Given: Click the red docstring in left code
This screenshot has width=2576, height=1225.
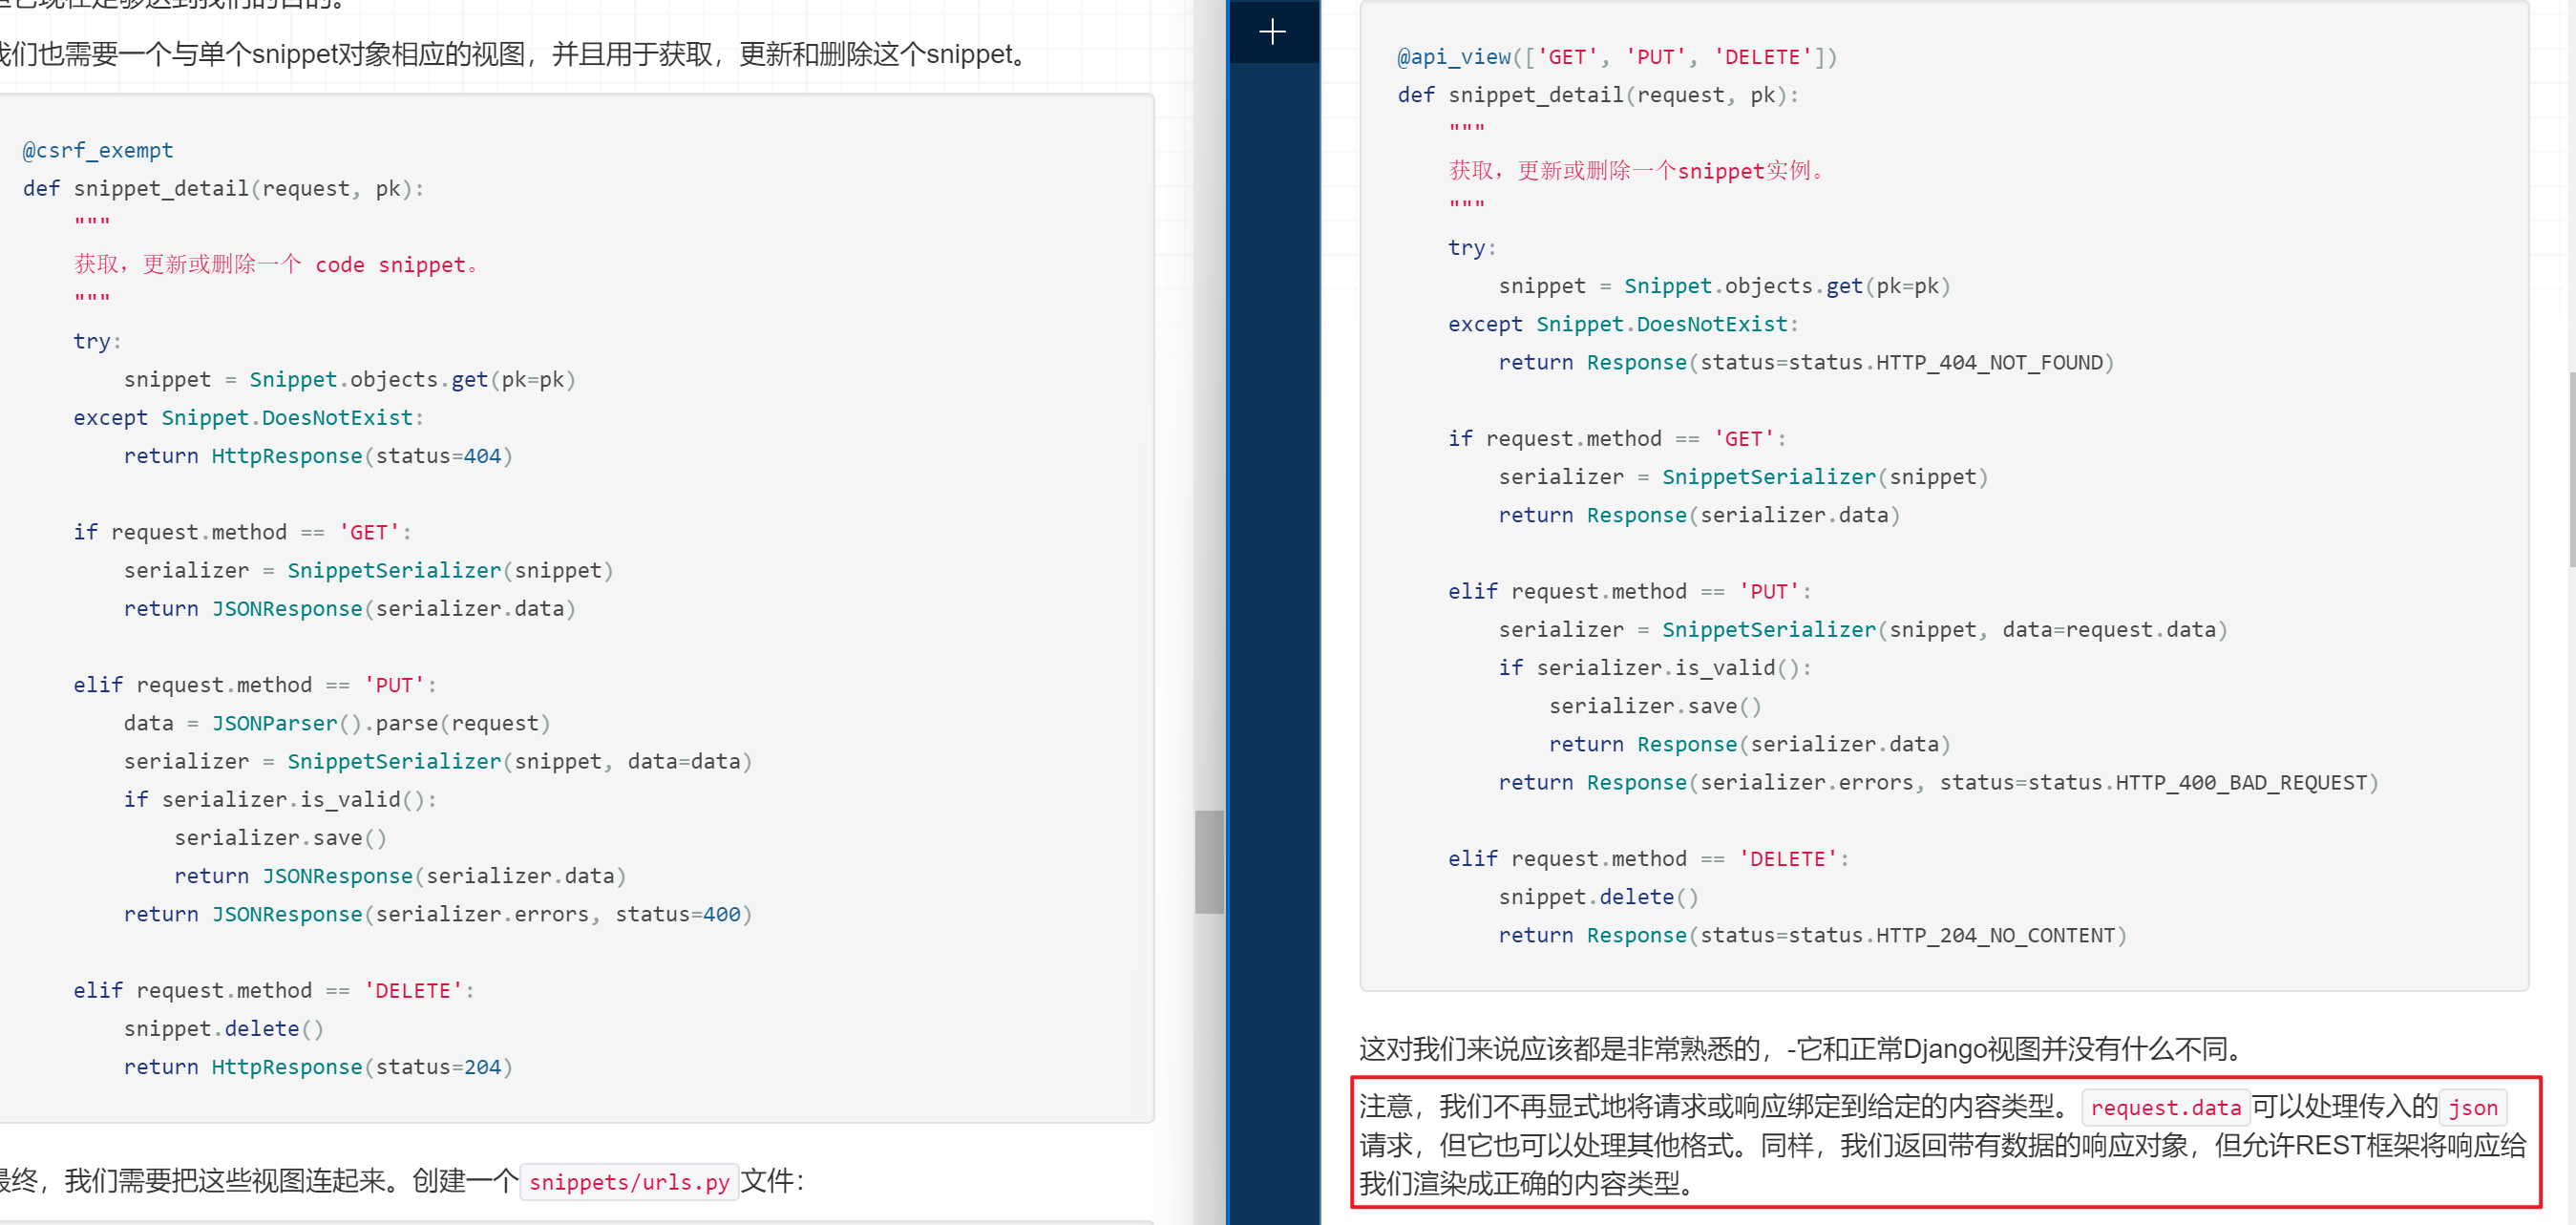Looking at the screenshot, I should point(275,264).
